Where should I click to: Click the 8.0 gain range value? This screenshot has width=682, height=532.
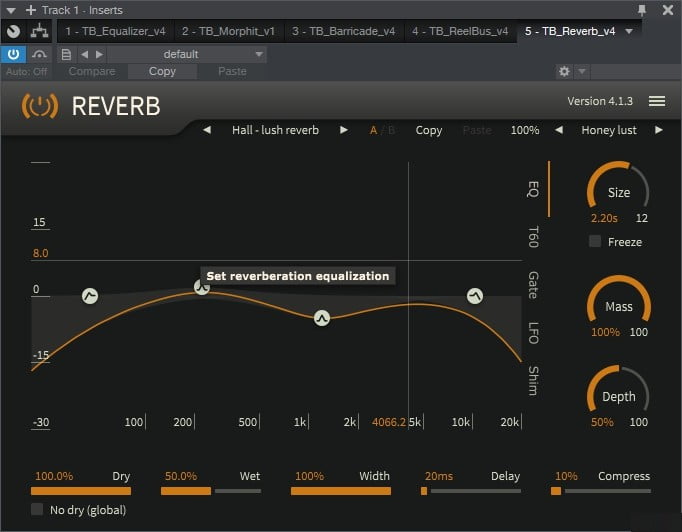(40, 253)
